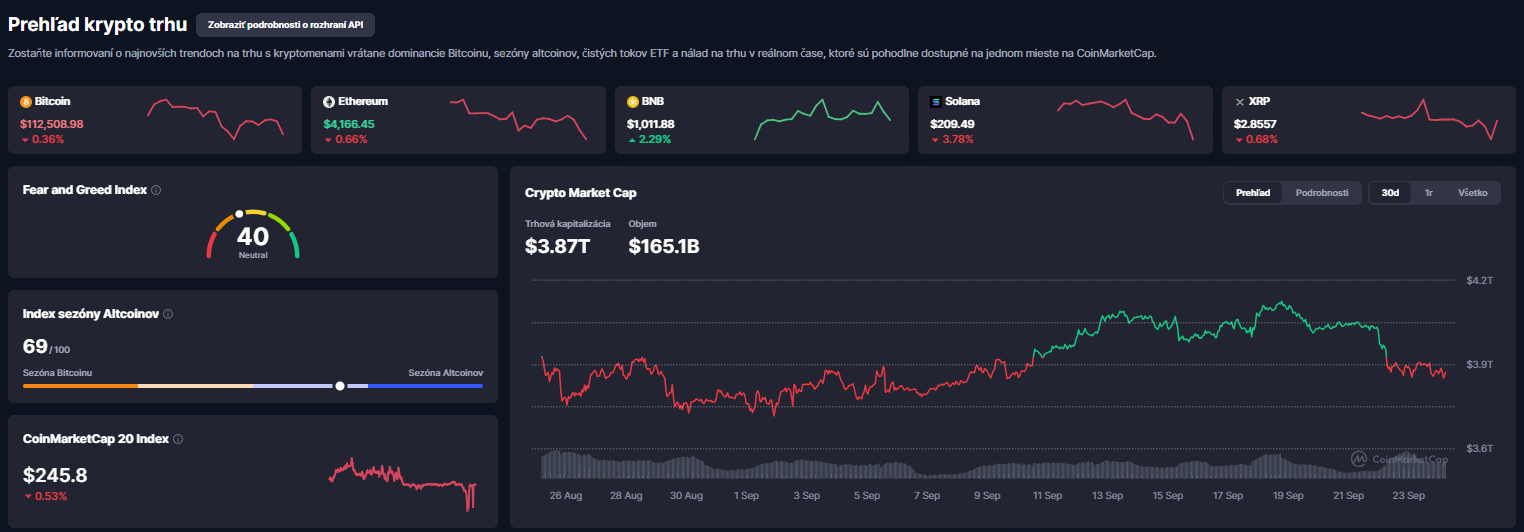
Task: Click the BNB coin icon
Action: [x=632, y=102]
